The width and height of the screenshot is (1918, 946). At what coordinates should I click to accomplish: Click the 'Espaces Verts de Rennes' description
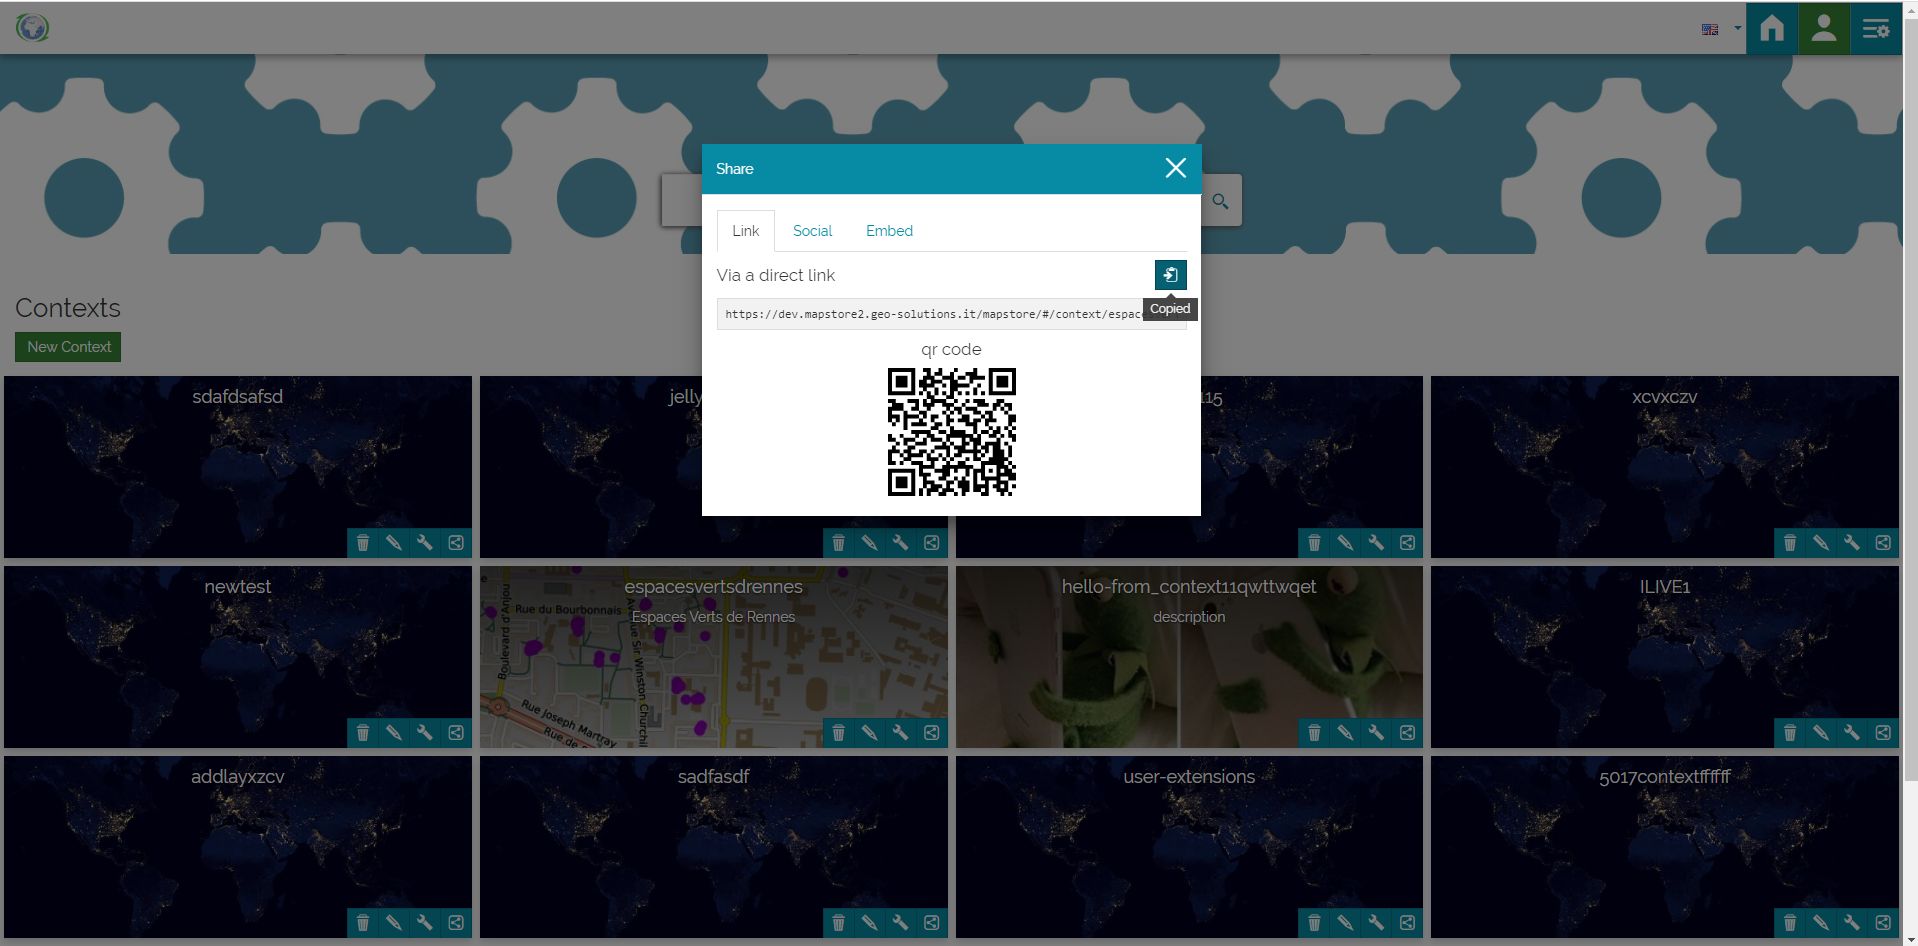(713, 617)
